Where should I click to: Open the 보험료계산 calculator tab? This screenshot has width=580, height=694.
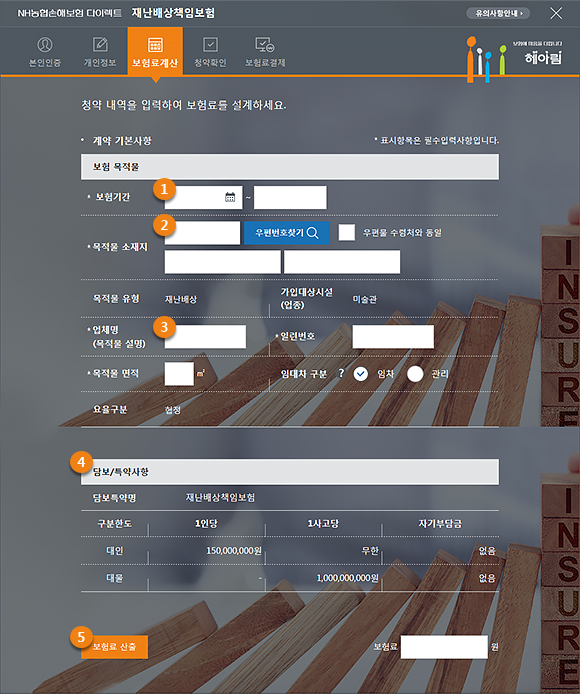(x=155, y=52)
